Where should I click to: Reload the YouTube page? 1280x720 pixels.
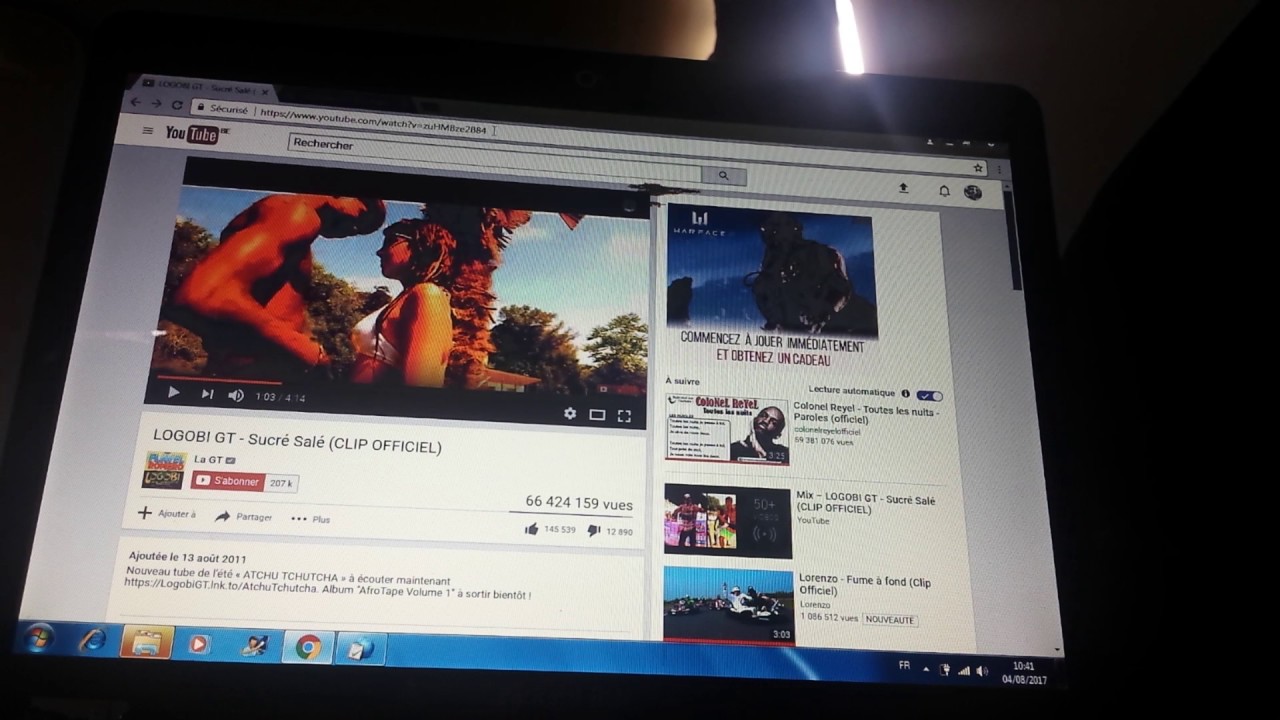point(177,104)
